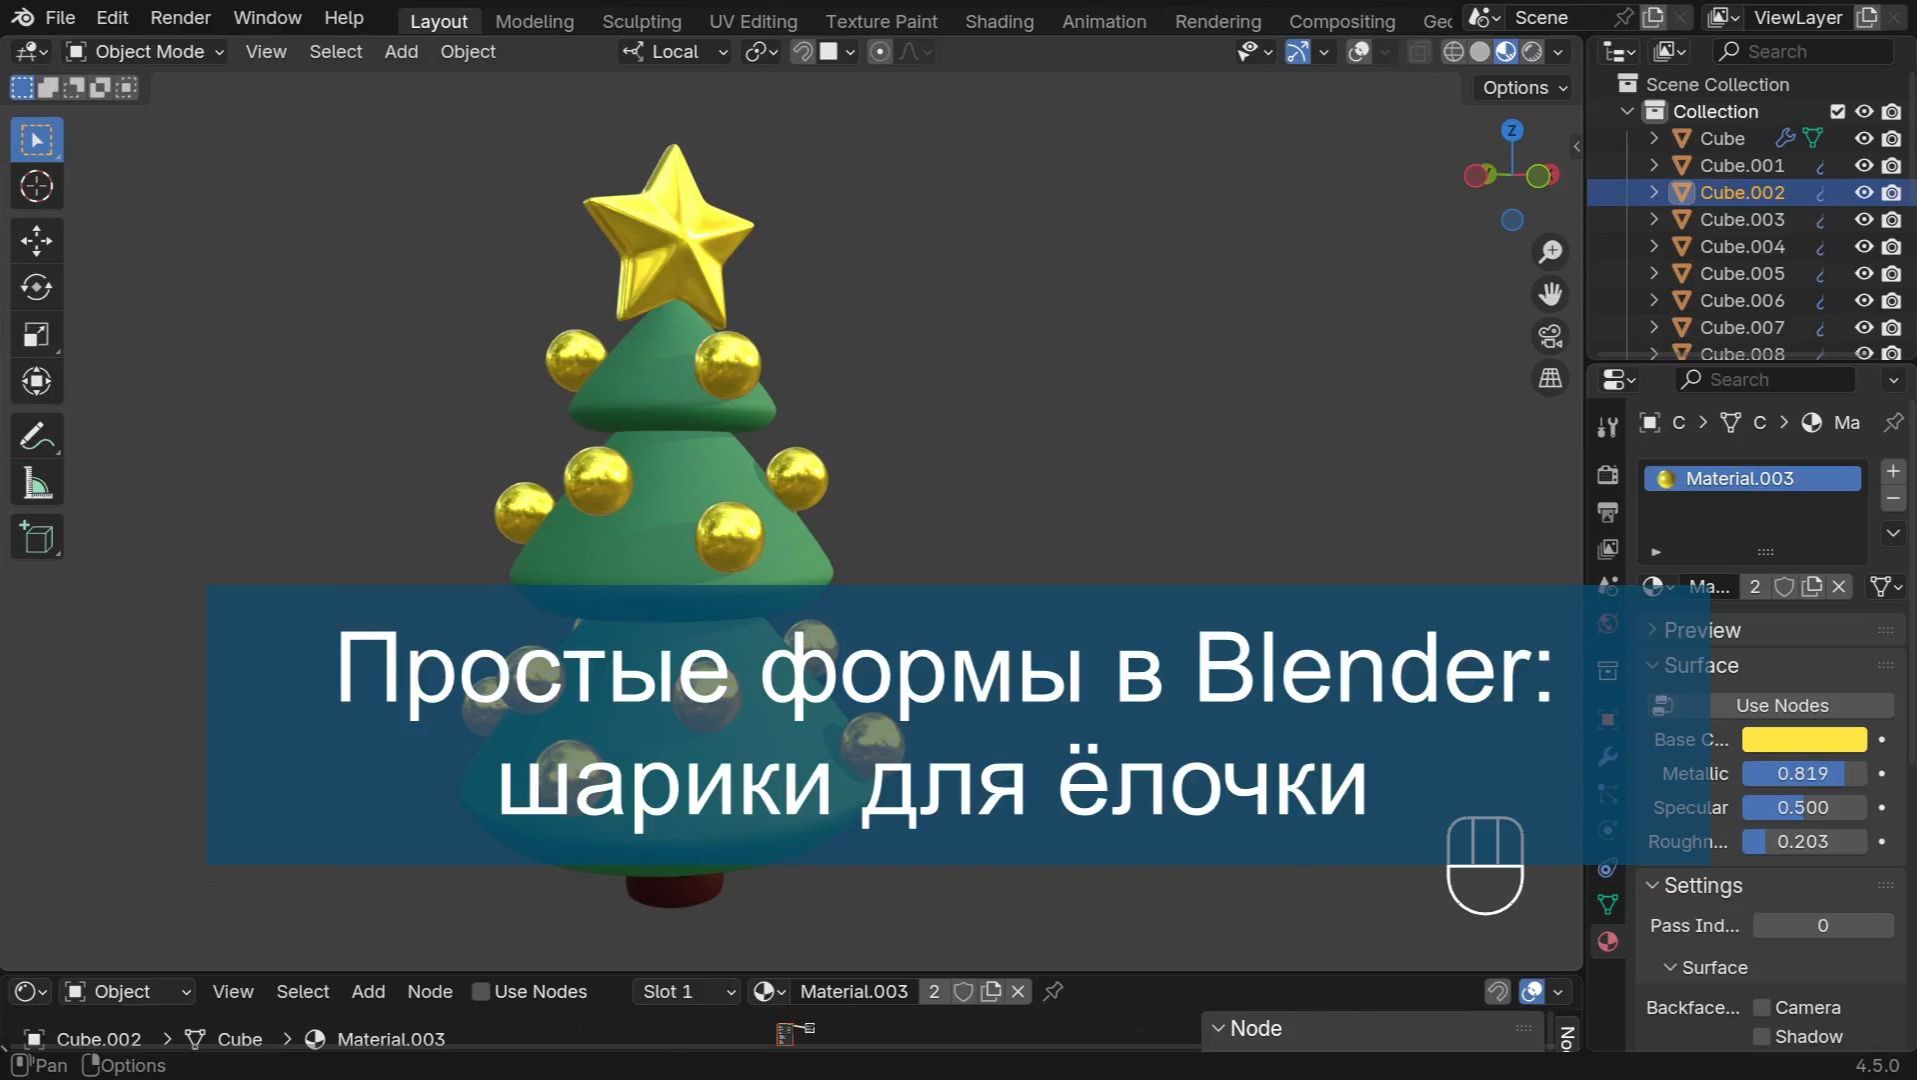Click the Metallic value slider
Viewport: 1917px width, 1080px height.
tap(1803, 773)
